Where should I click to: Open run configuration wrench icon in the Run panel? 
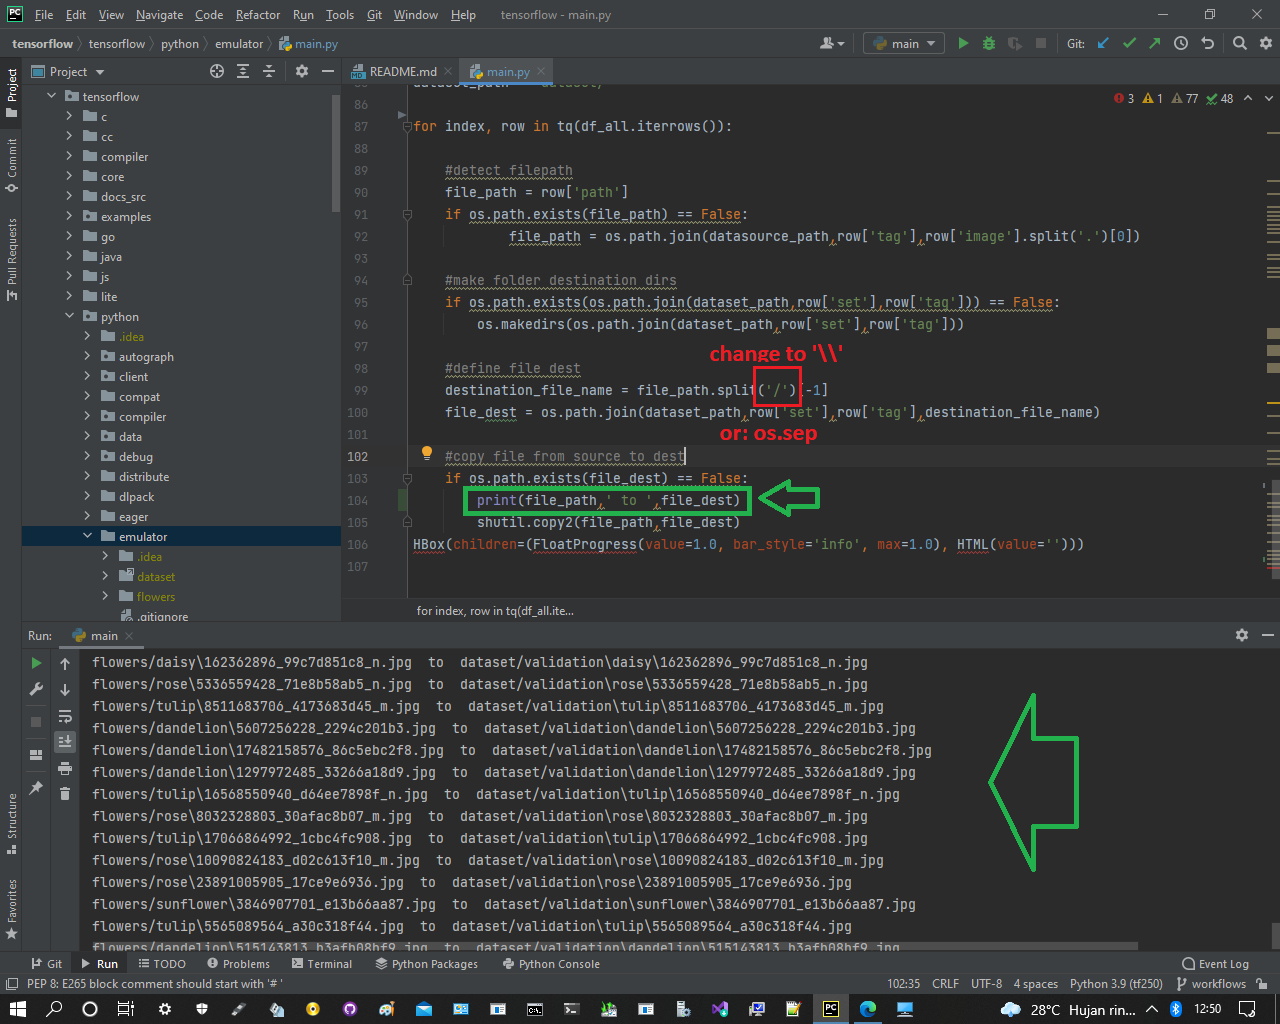tap(36, 689)
